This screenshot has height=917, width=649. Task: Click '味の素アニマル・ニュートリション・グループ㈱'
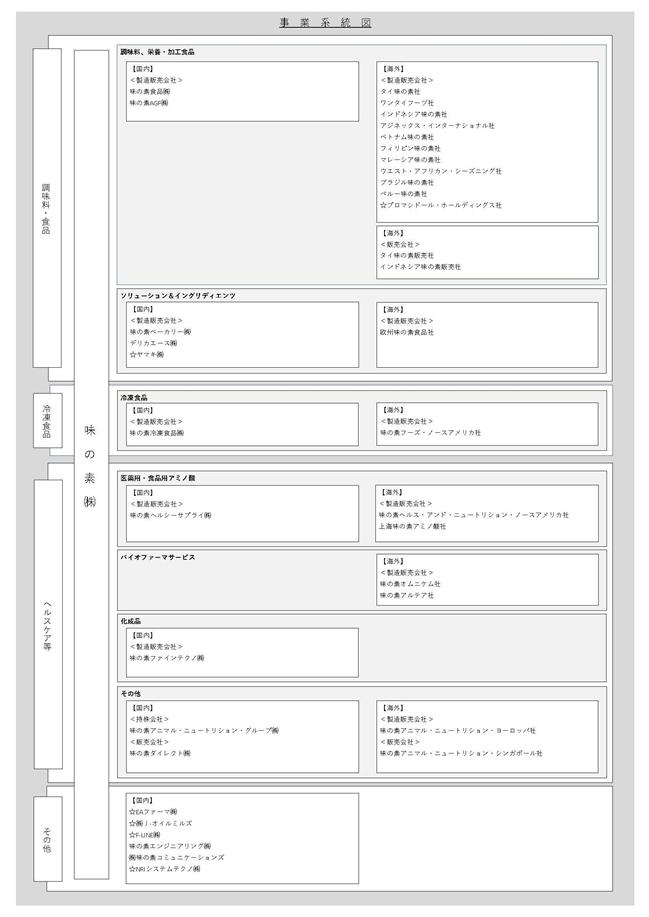click(x=205, y=730)
